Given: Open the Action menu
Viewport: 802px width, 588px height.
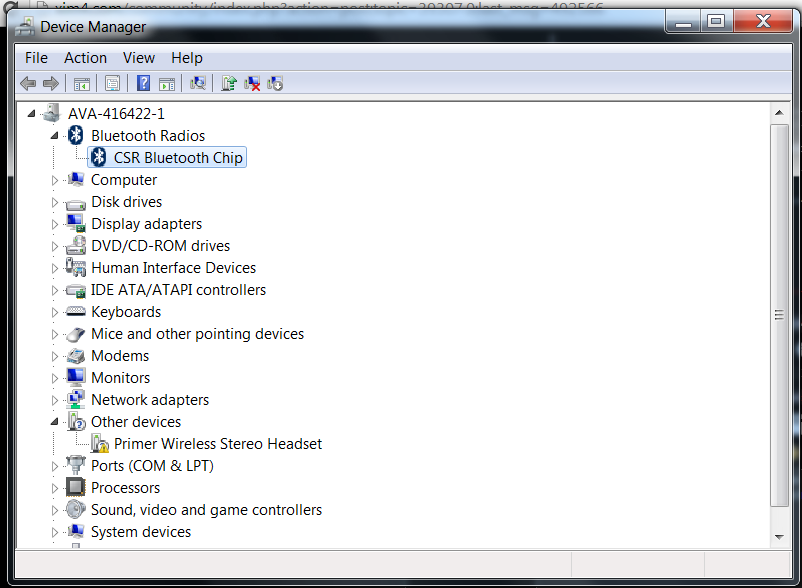Looking at the screenshot, I should [x=85, y=58].
